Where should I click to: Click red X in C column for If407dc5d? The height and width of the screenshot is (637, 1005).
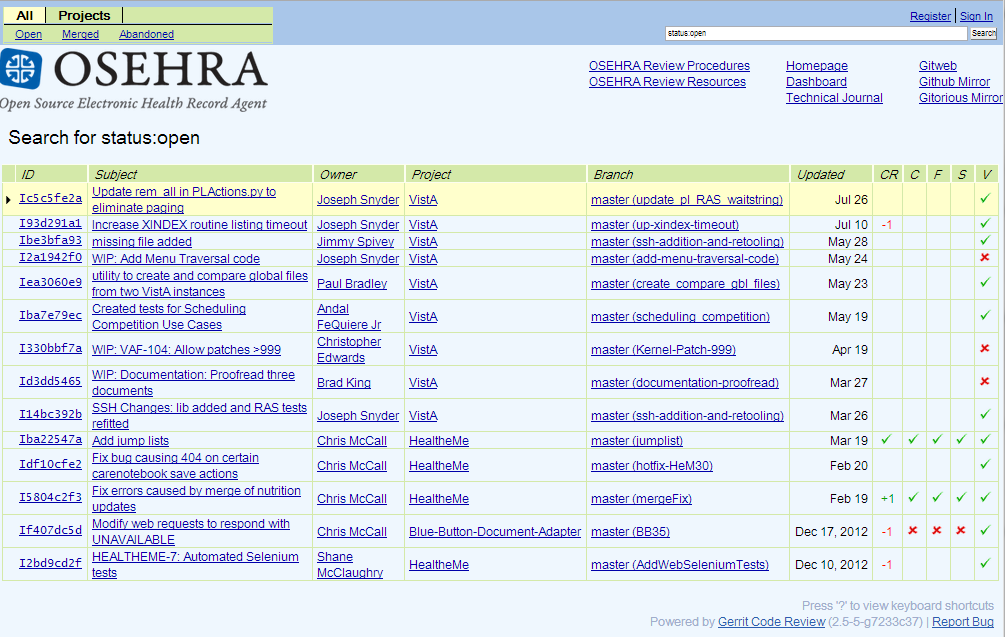coord(912,531)
